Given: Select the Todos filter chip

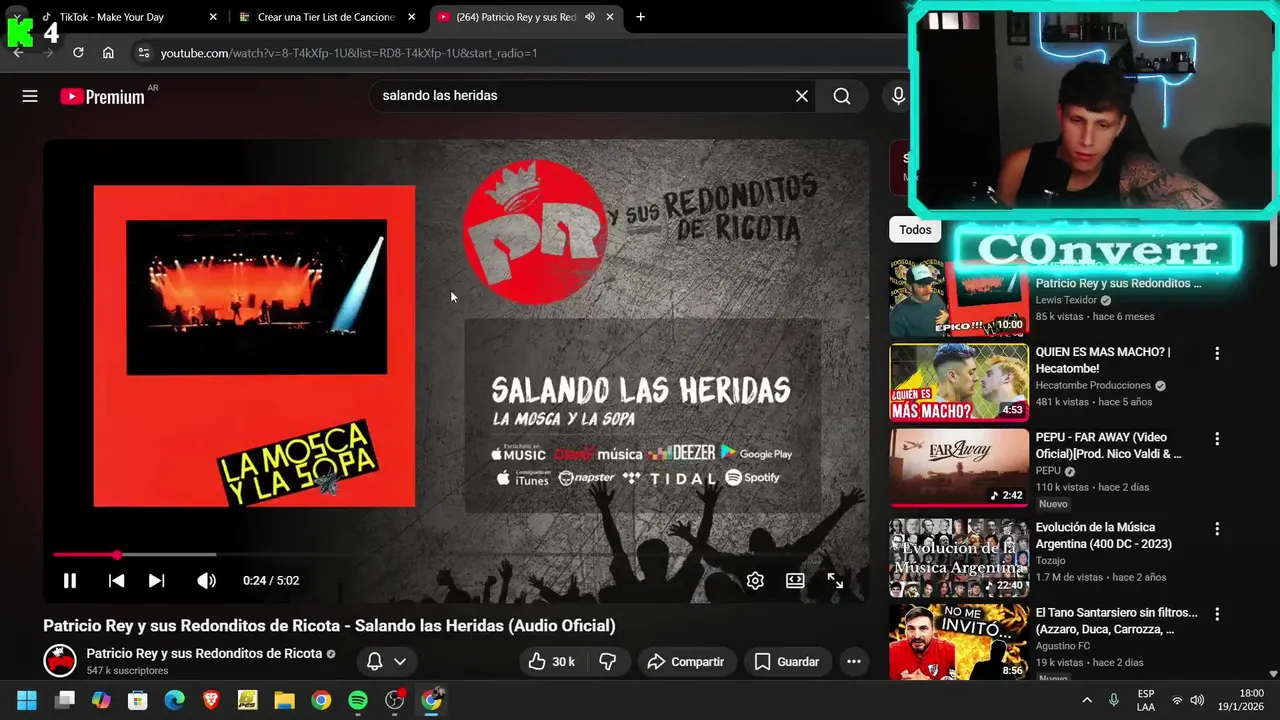Looking at the screenshot, I should coord(915,230).
